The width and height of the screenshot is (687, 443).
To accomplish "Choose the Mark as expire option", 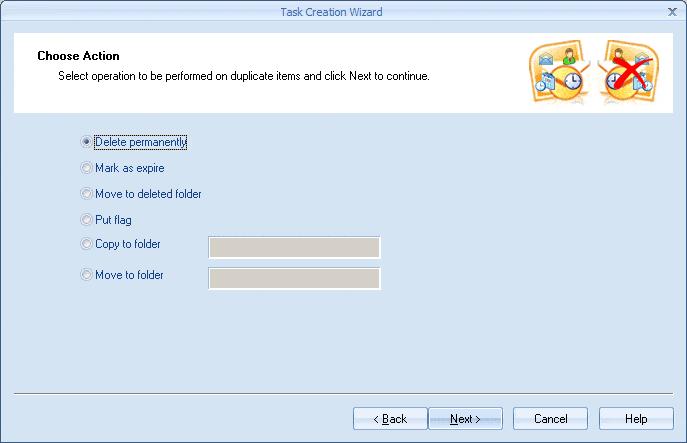I will tap(87, 168).
